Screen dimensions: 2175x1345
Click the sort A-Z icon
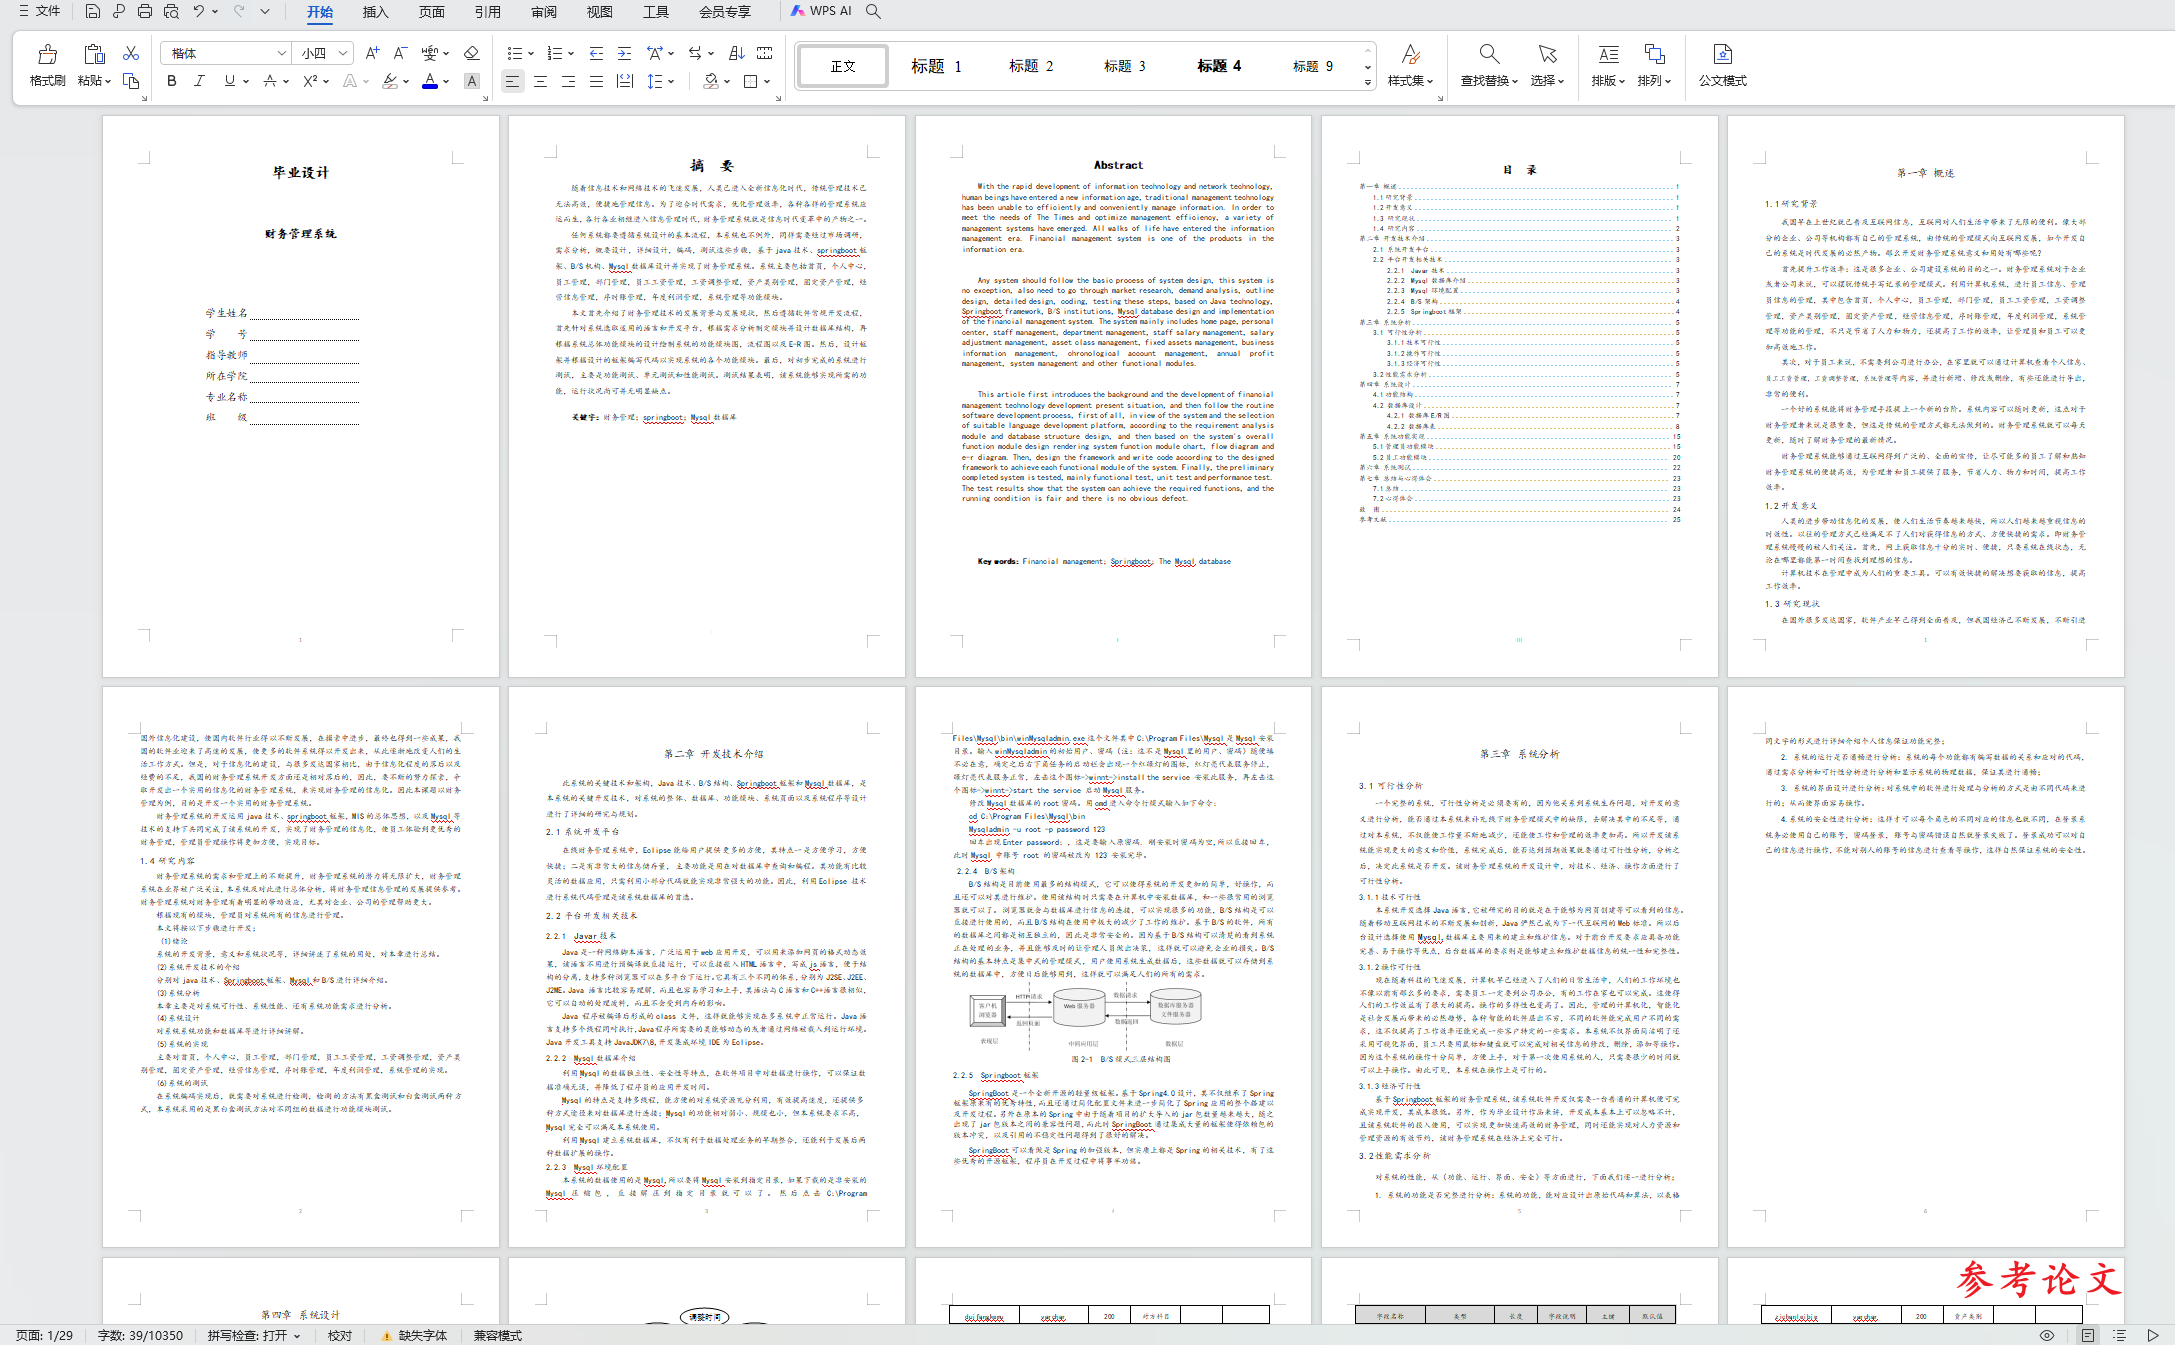pos(737,53)
